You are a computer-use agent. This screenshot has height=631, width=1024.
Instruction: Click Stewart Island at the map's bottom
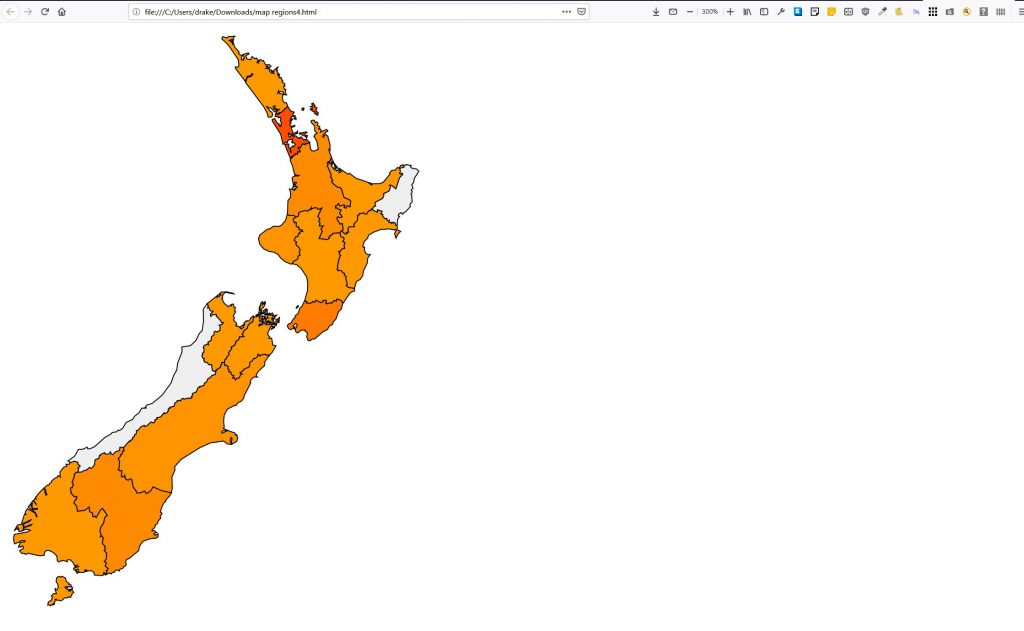click(61, 590)
